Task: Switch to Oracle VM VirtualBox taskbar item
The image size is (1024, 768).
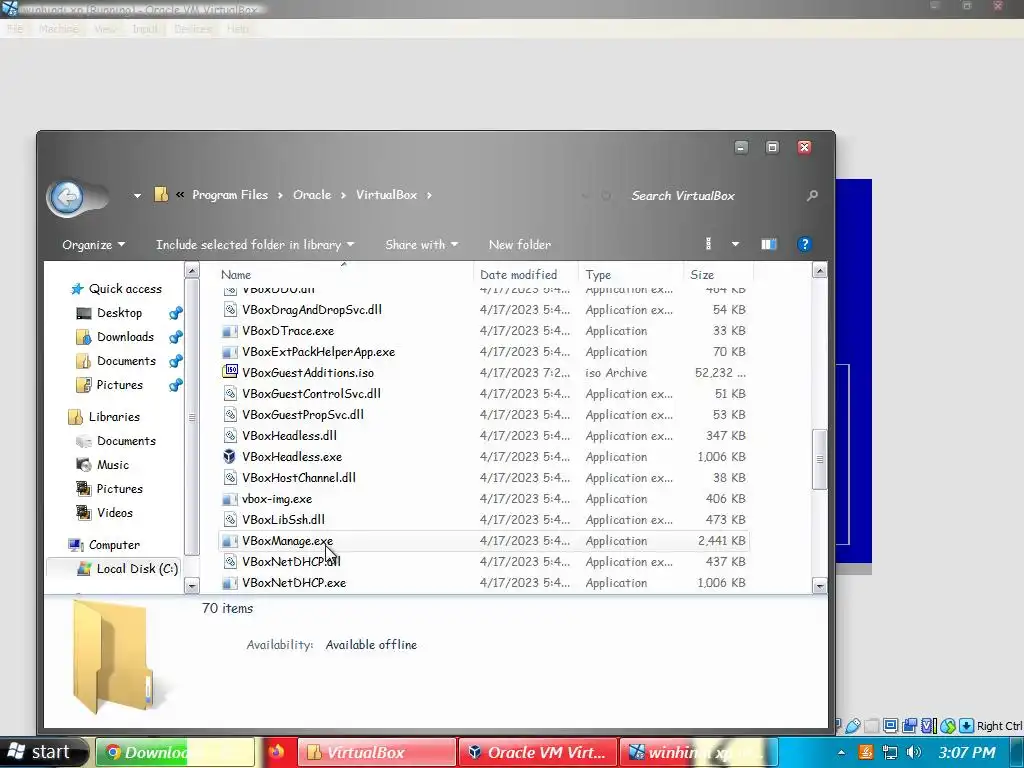Action: click(537, 752)
